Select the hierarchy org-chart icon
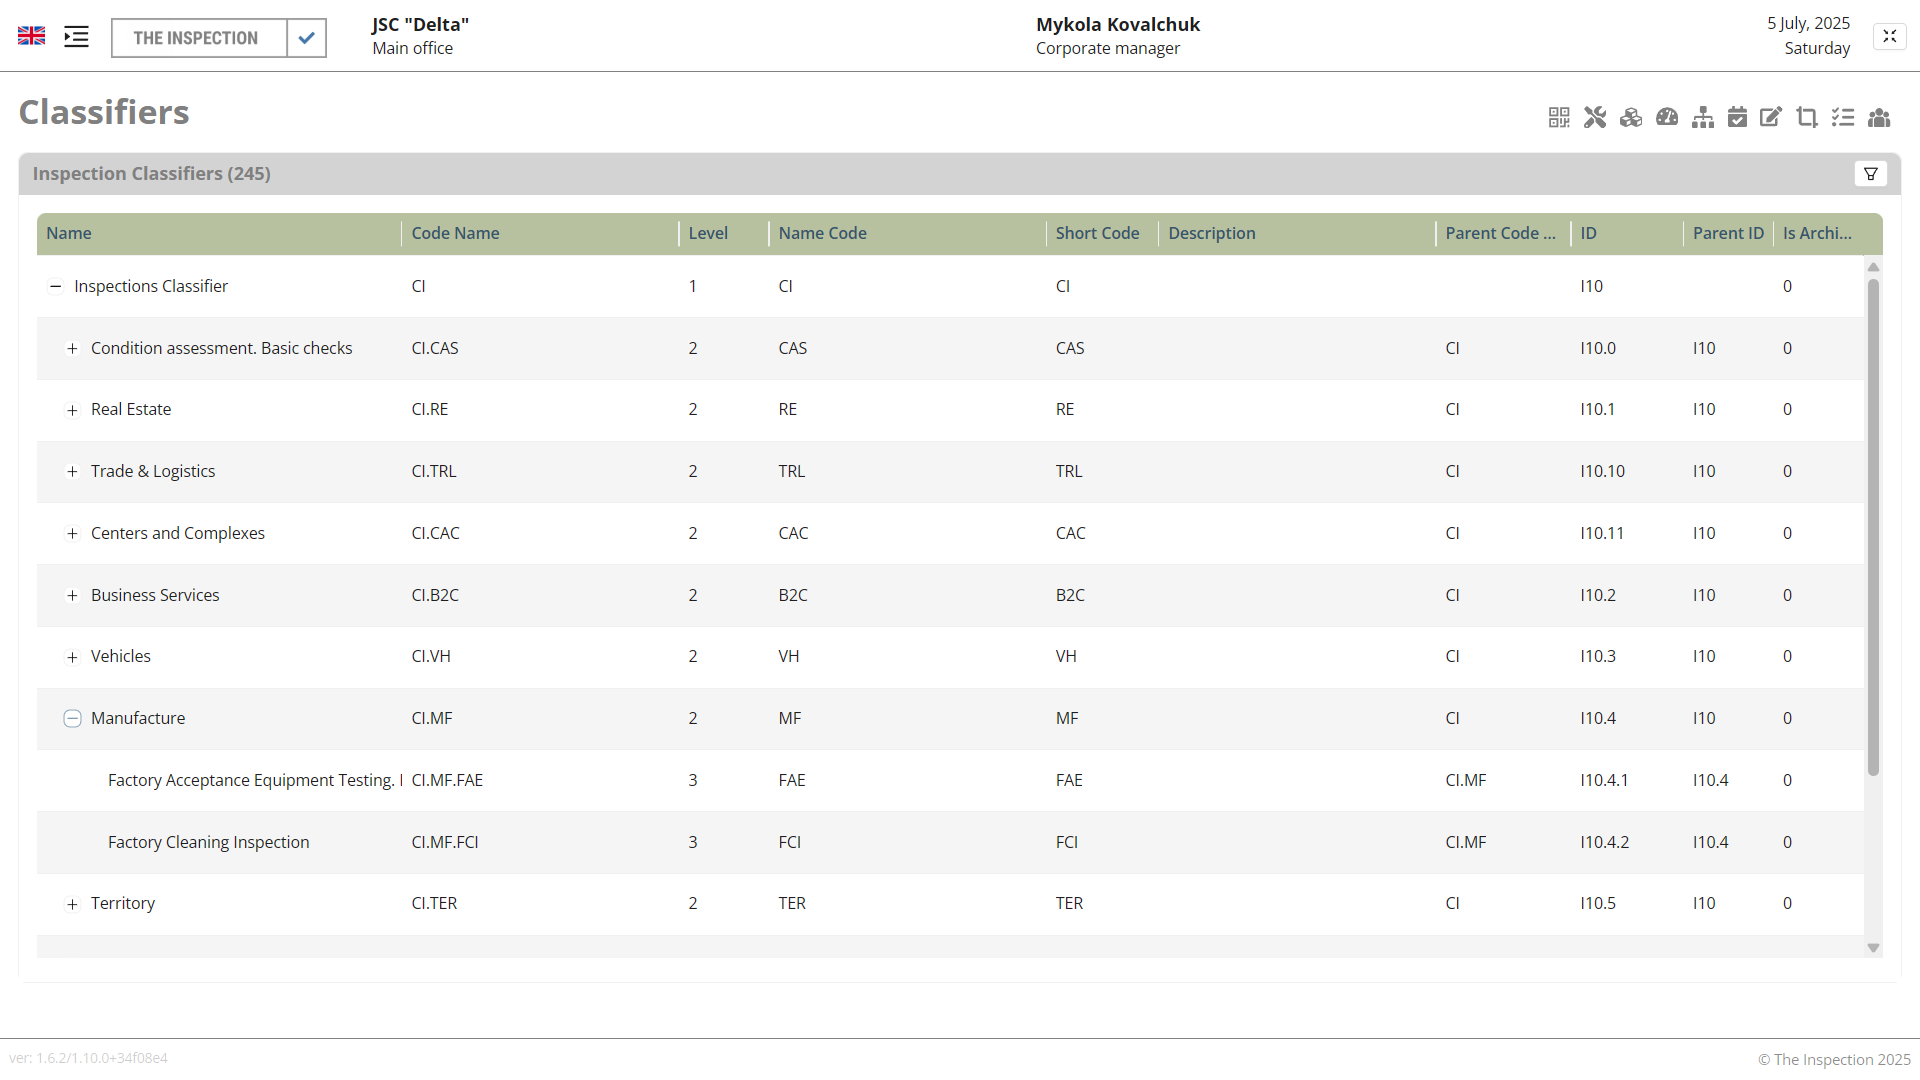This screenshot has height=1080, width=1920. (x=1703, y=117)
